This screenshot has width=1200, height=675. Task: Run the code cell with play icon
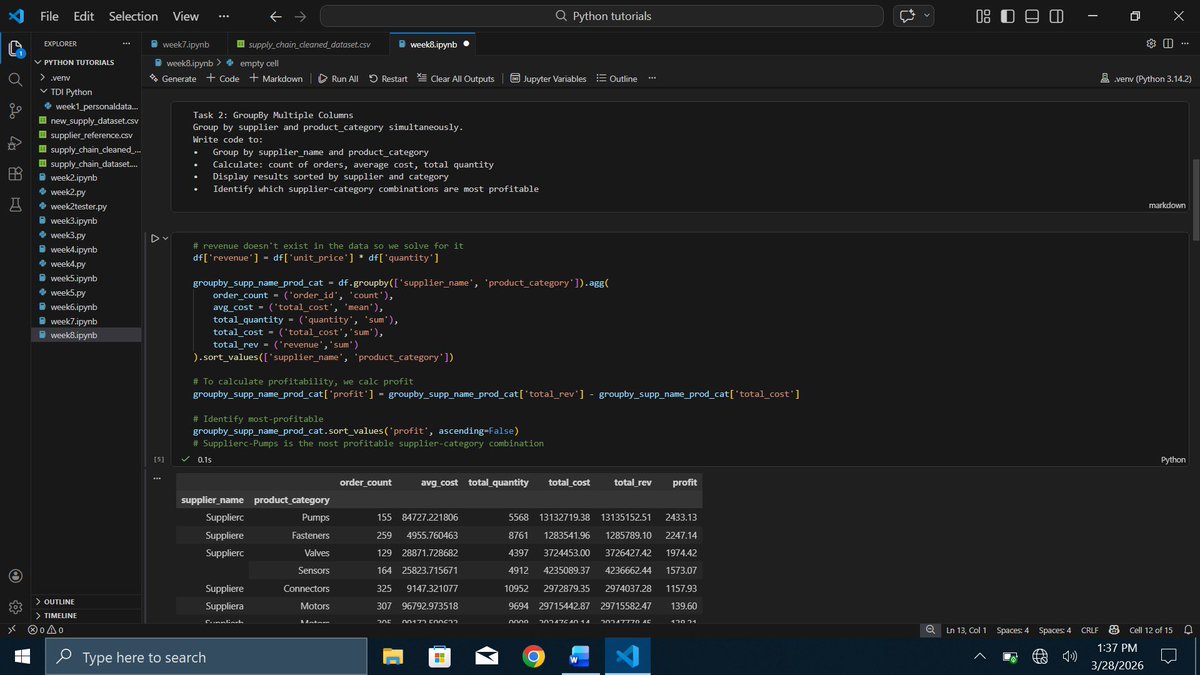point(154,238)
